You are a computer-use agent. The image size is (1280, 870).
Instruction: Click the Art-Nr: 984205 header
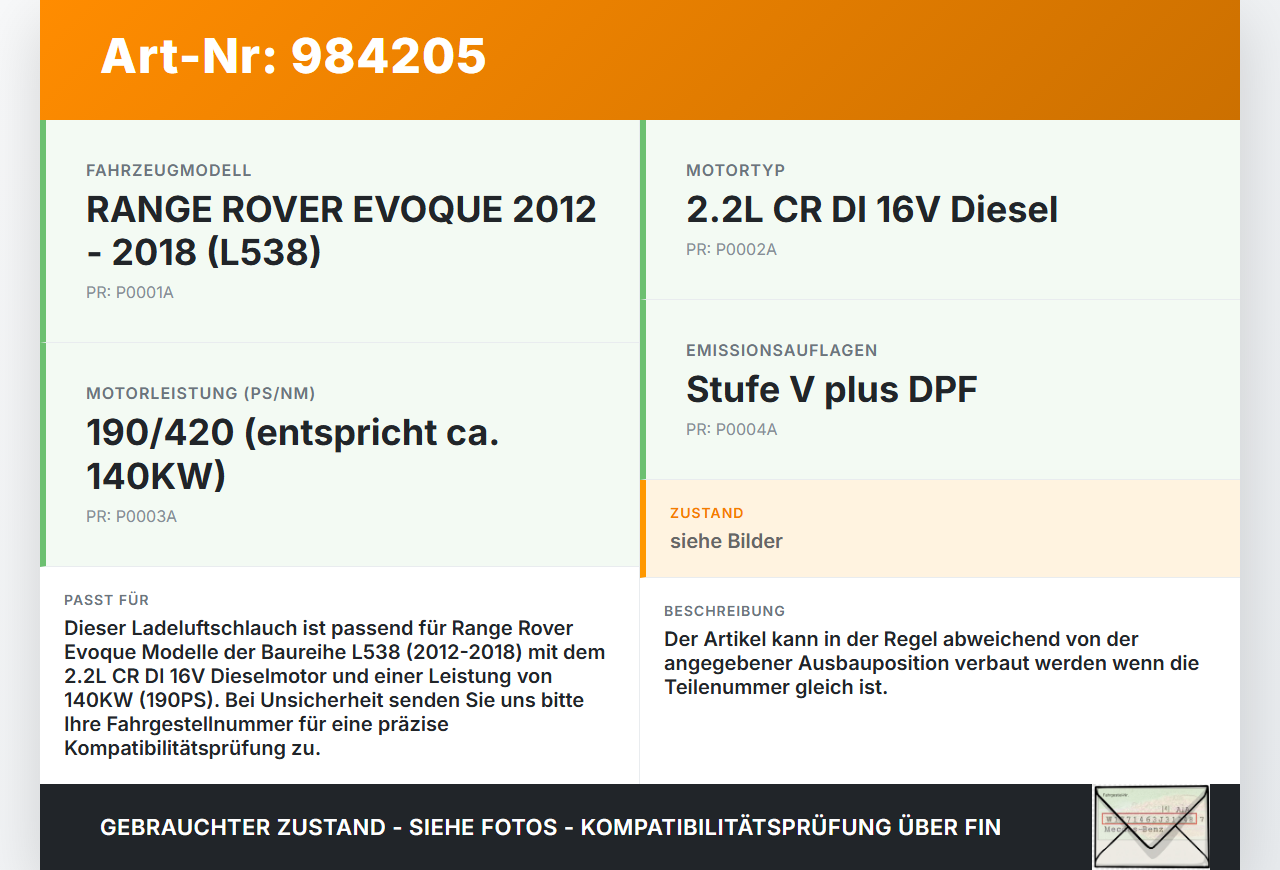point(292,57)
